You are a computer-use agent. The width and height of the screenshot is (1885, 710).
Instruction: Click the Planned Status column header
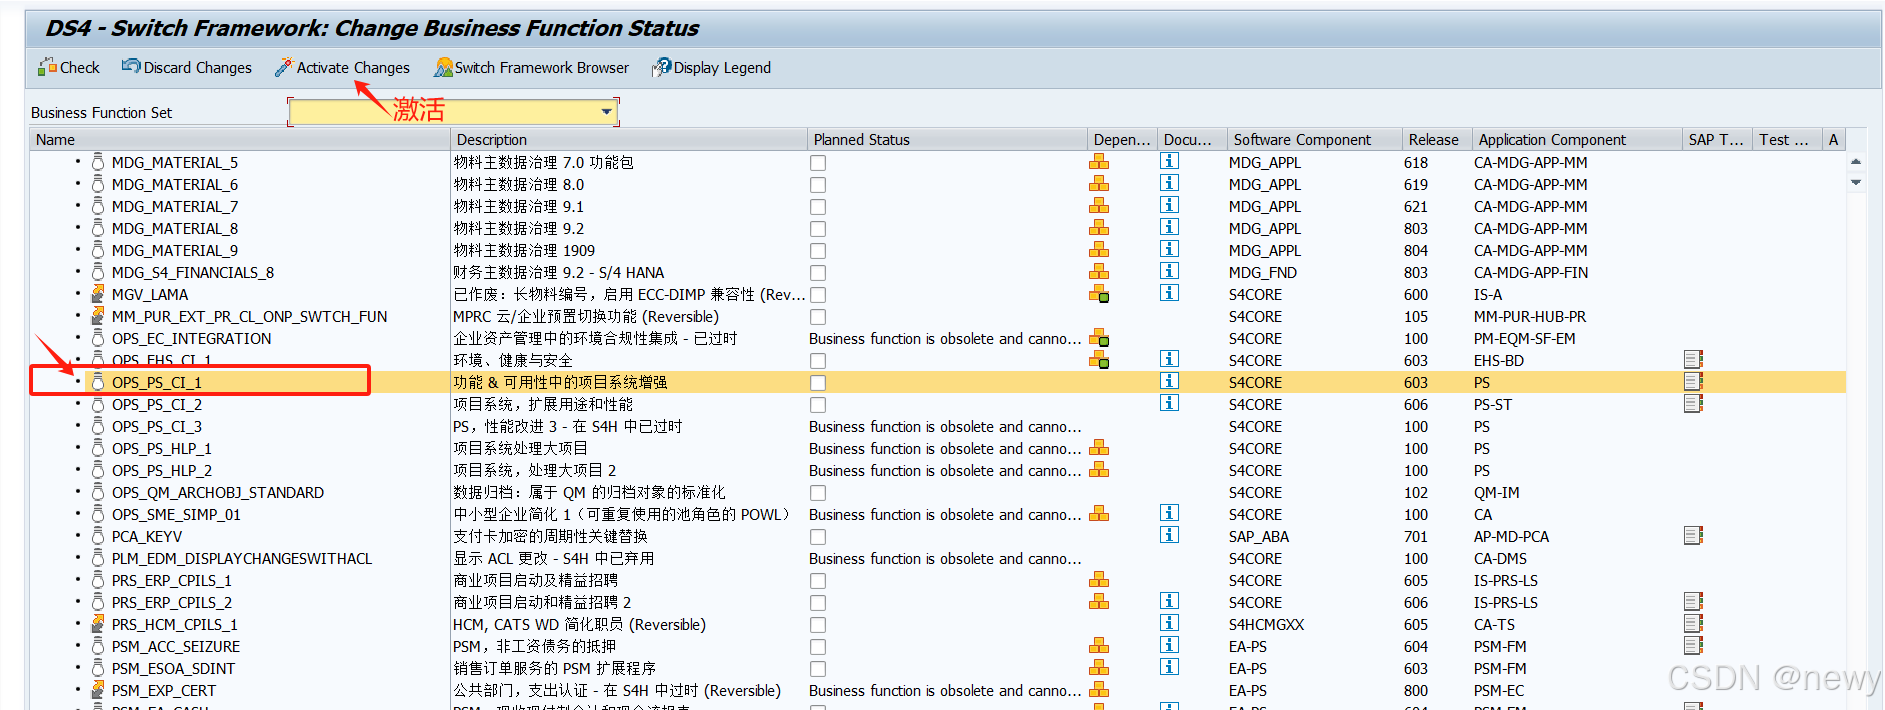tap(947, 140)
